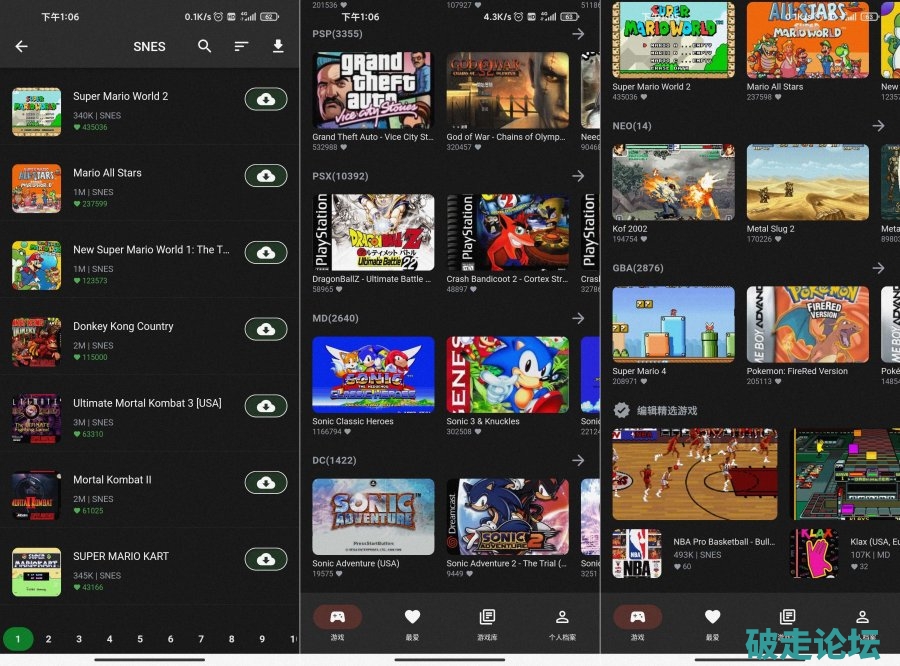900x666 pixels.
Task: Switch to the 最爱 favorites tab
Action: [412, 622]
